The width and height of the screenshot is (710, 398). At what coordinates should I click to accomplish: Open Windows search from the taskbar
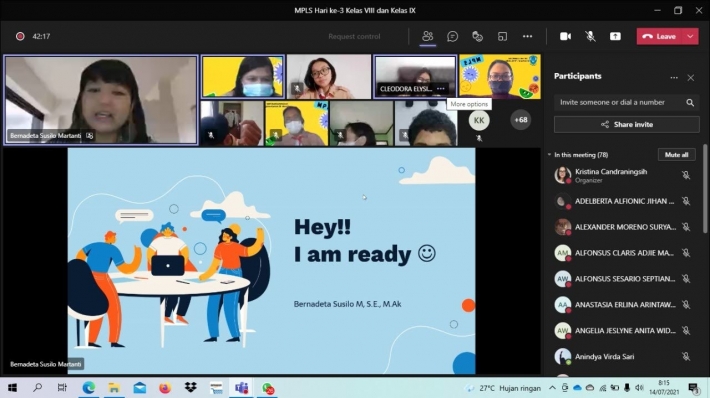point(38,388)
